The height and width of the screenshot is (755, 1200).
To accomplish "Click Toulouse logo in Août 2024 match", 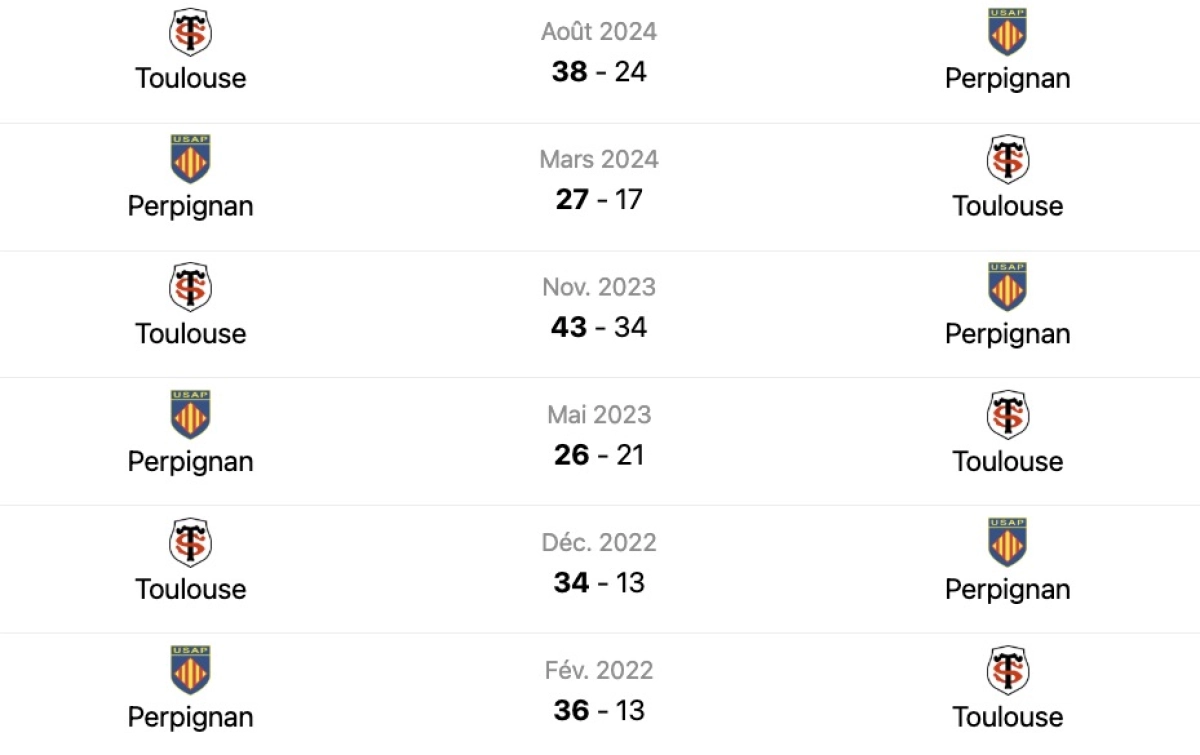I will pyautogui.click(x=190, y=32).
